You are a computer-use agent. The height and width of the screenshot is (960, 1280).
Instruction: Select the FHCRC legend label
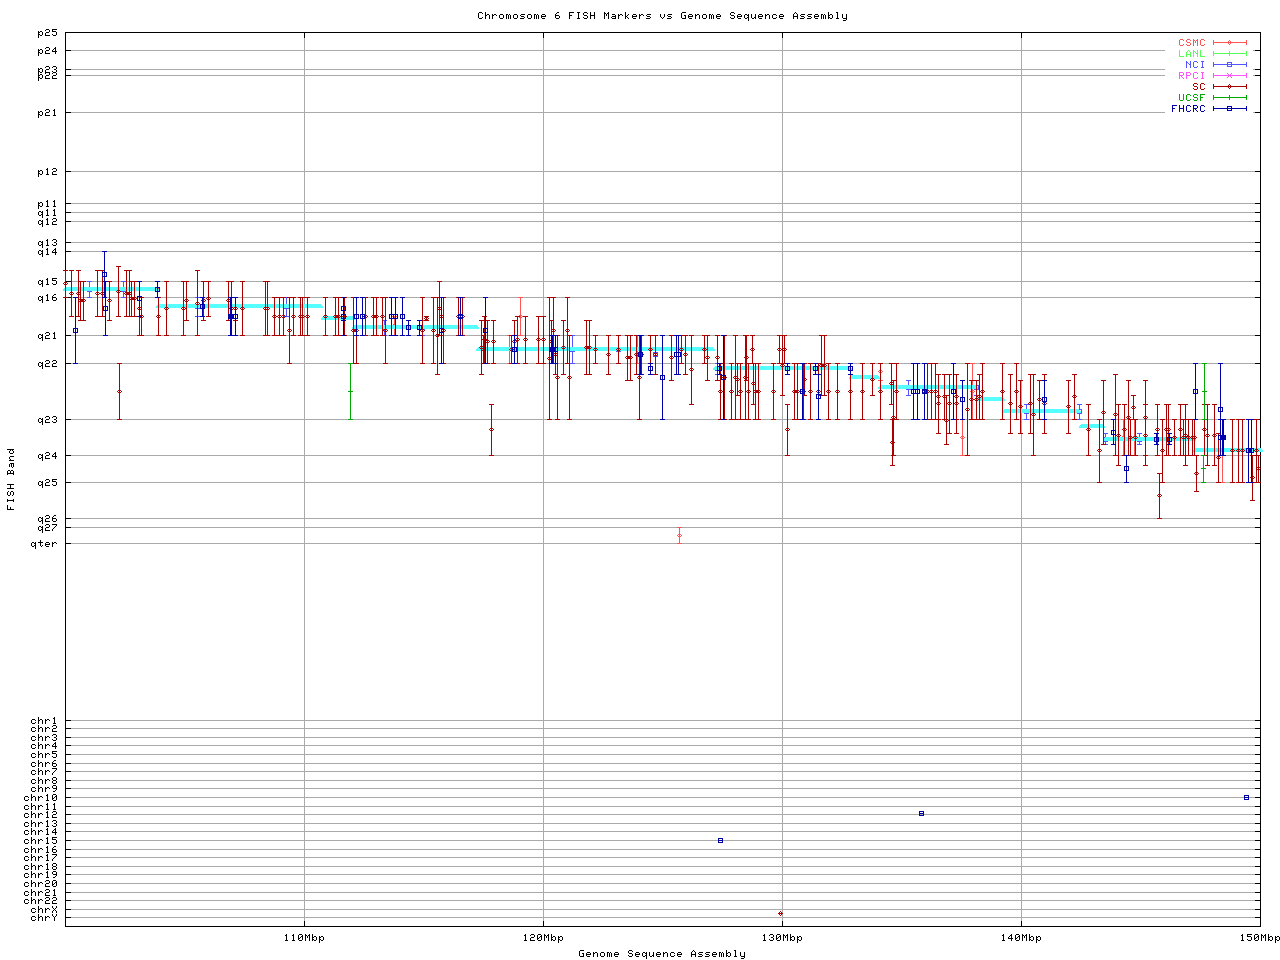tap(1188, 109)
